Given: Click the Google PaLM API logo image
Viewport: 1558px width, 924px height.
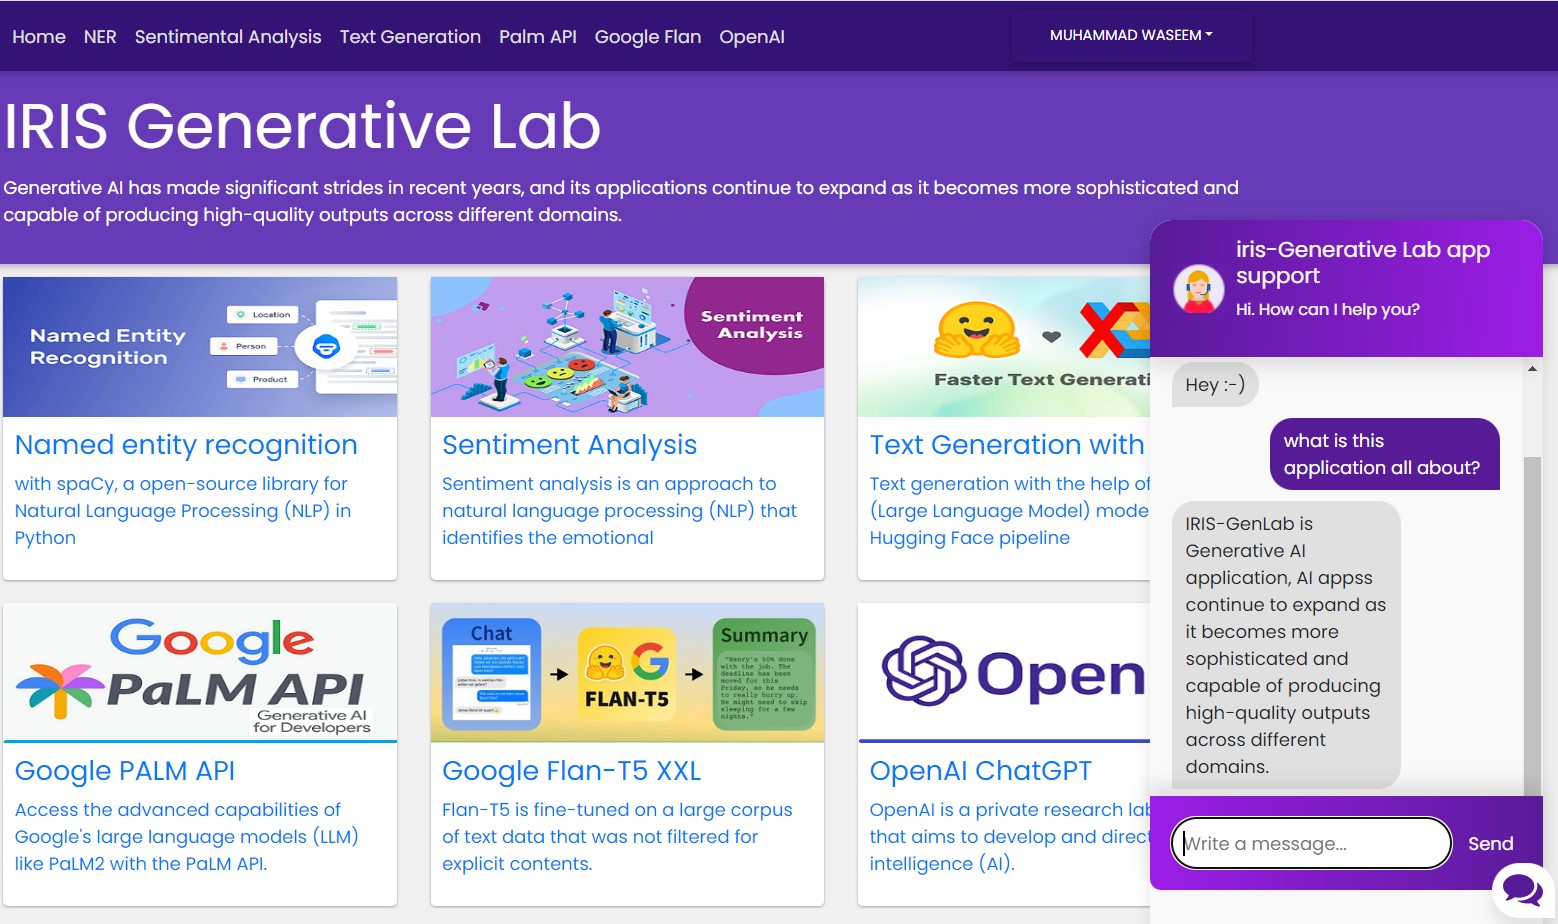Looking at the screenshot, I should point(200,672).
